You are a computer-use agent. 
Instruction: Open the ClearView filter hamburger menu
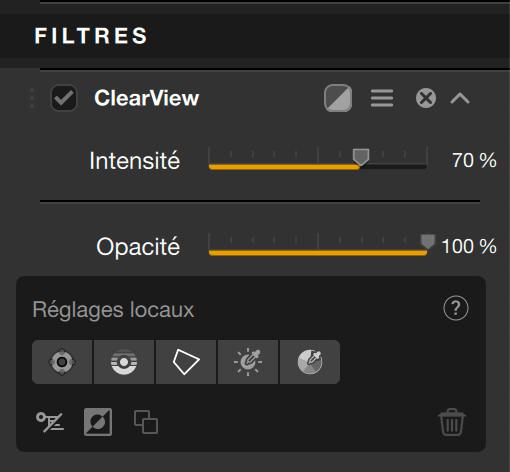(x=382, y=98)
